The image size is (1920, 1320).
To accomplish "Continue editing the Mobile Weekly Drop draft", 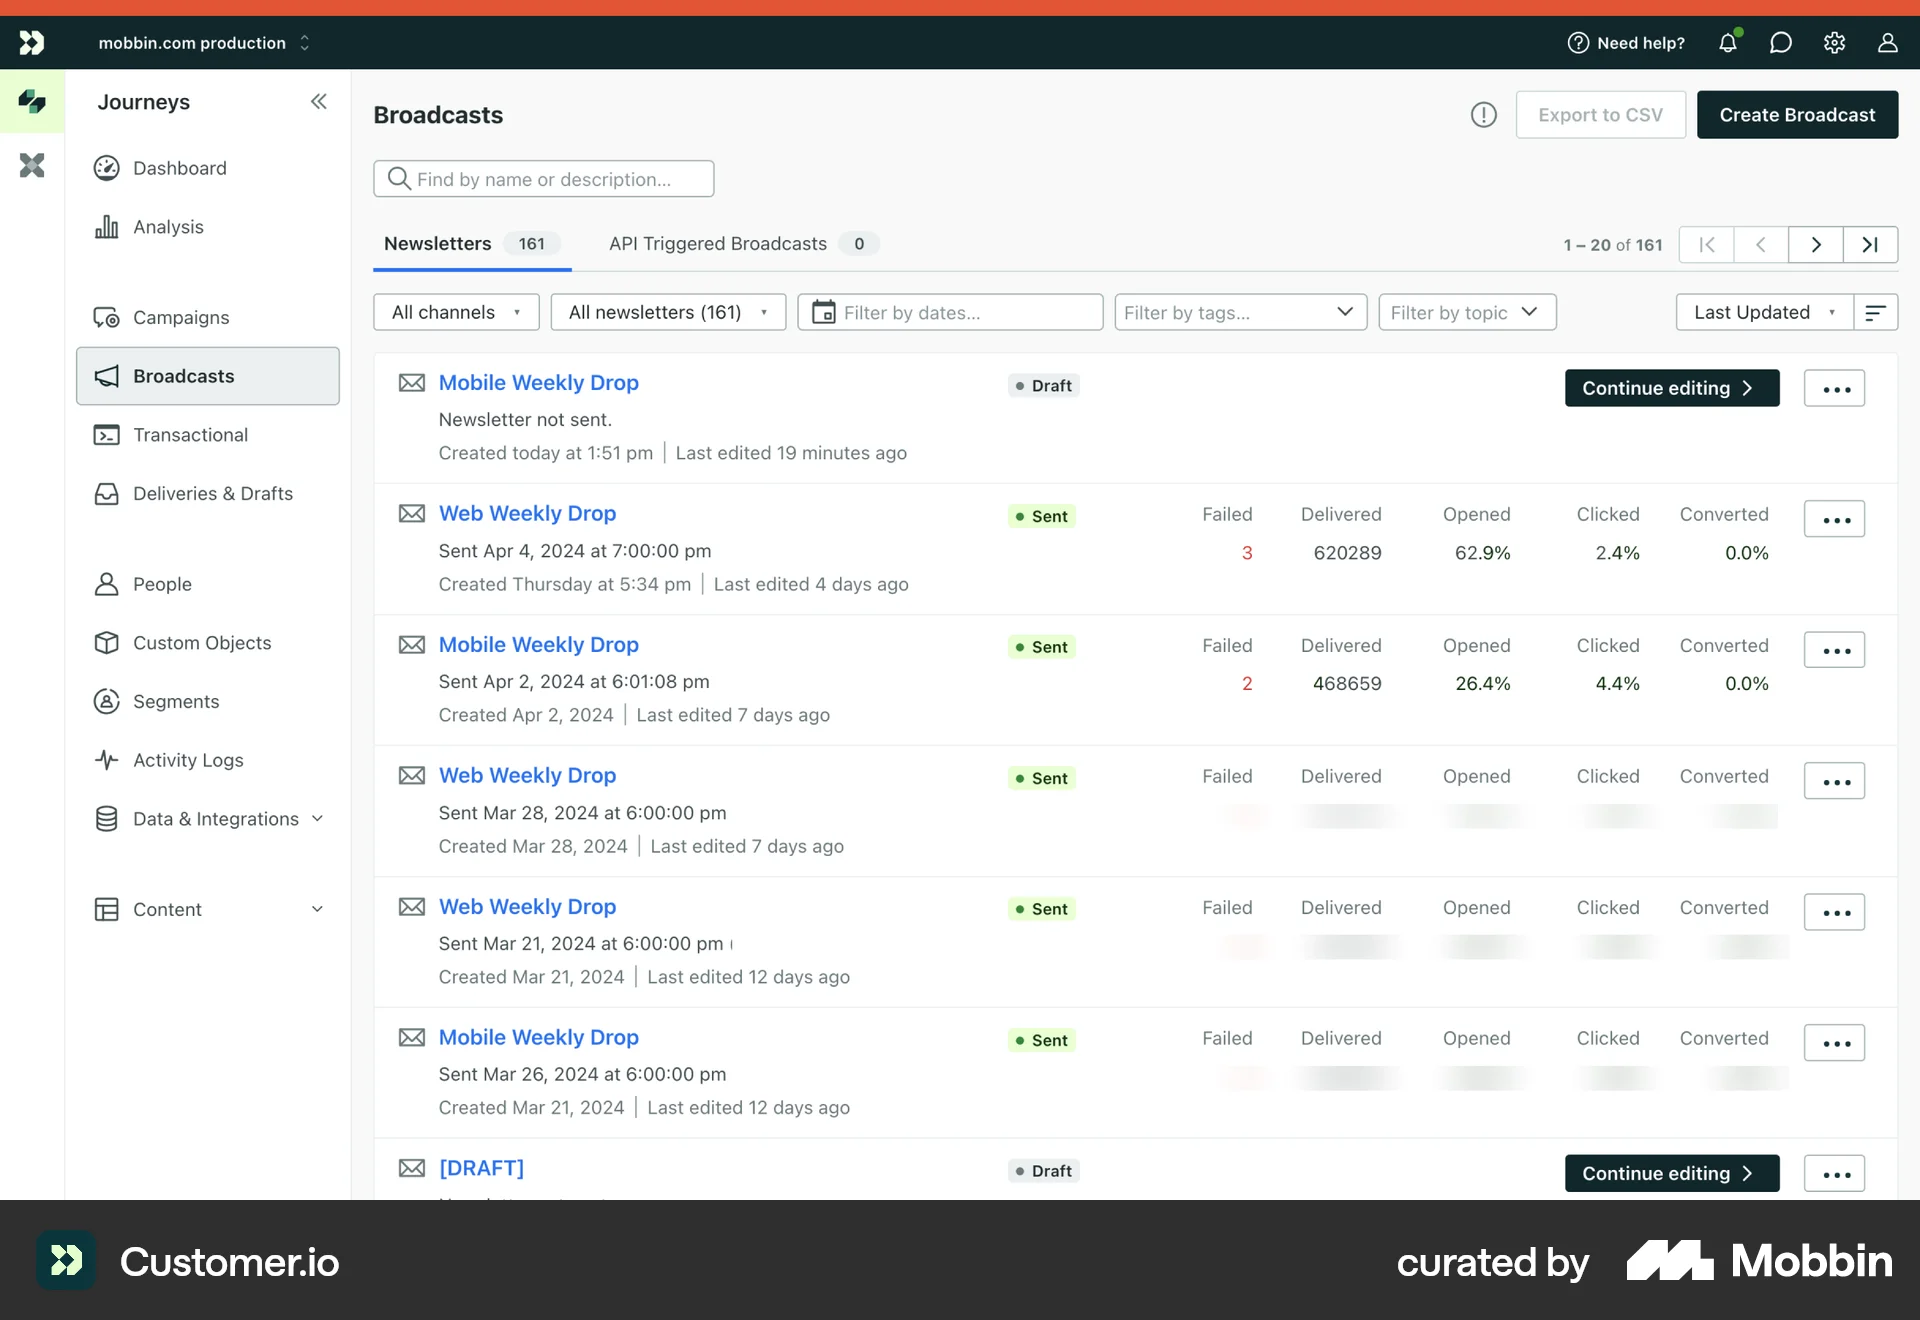I will click(x=1671, y=388).
